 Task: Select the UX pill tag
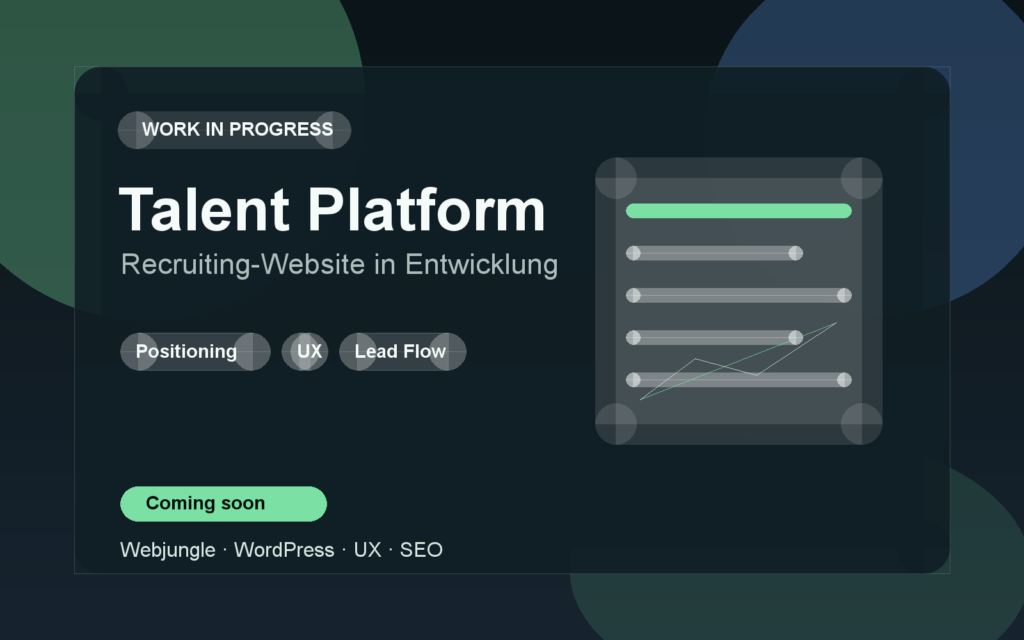click(x=305, y=351)
